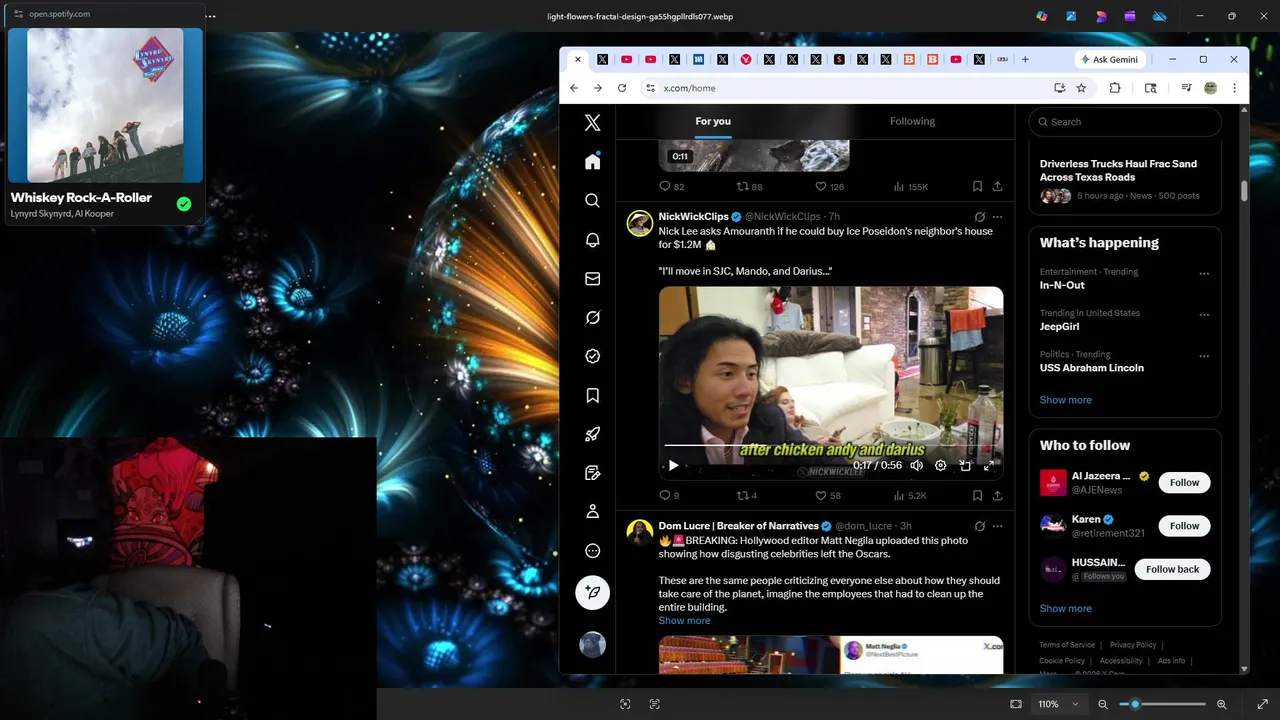
Task: Open Grok icon in X sidebar
Action: [x=593, y=317]
